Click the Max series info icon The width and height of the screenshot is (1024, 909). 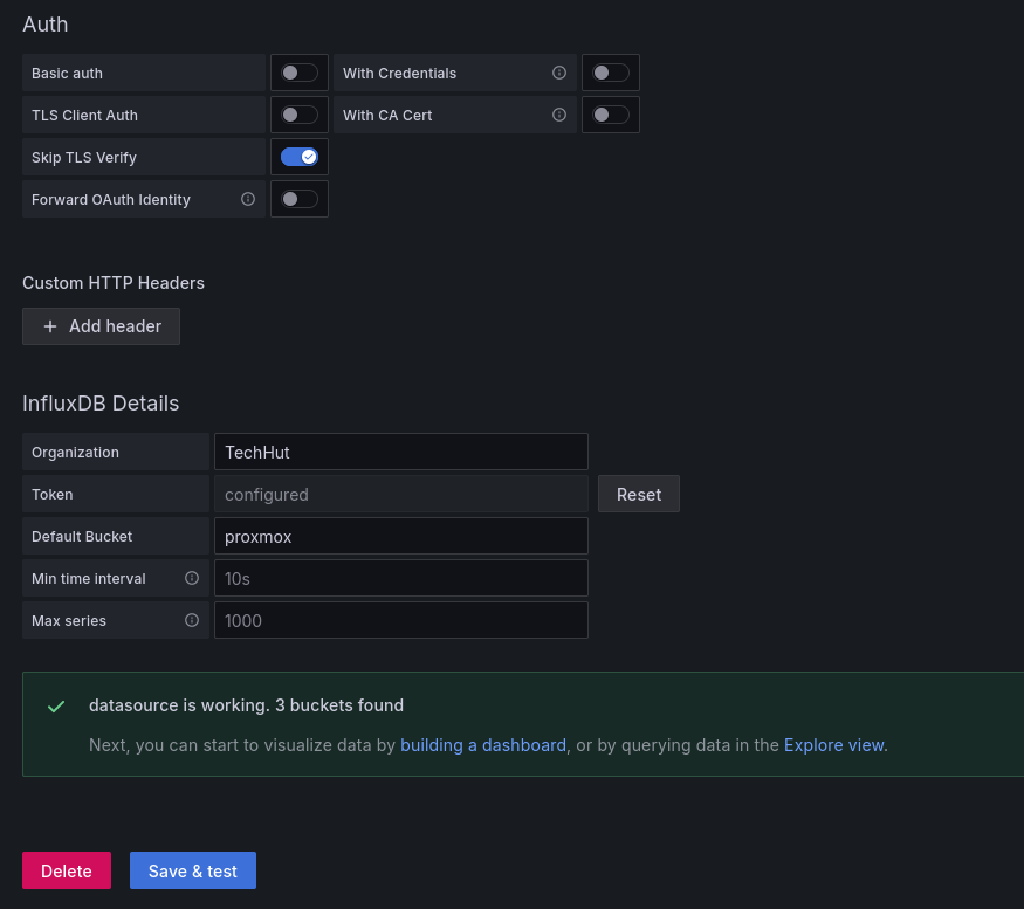pyautogui.click(x=193, y=620)
